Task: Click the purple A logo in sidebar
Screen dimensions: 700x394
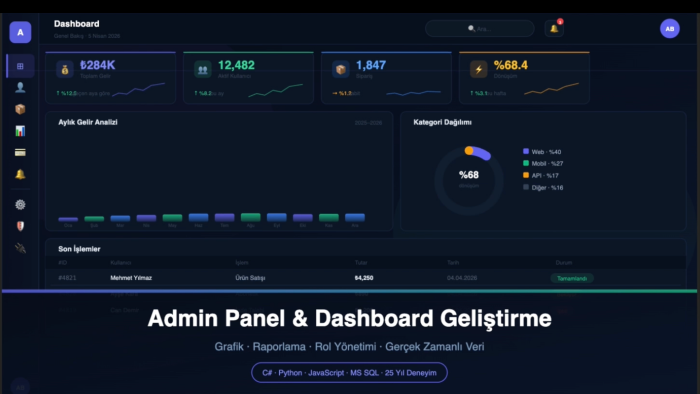Action: click(x=20, y=32)
